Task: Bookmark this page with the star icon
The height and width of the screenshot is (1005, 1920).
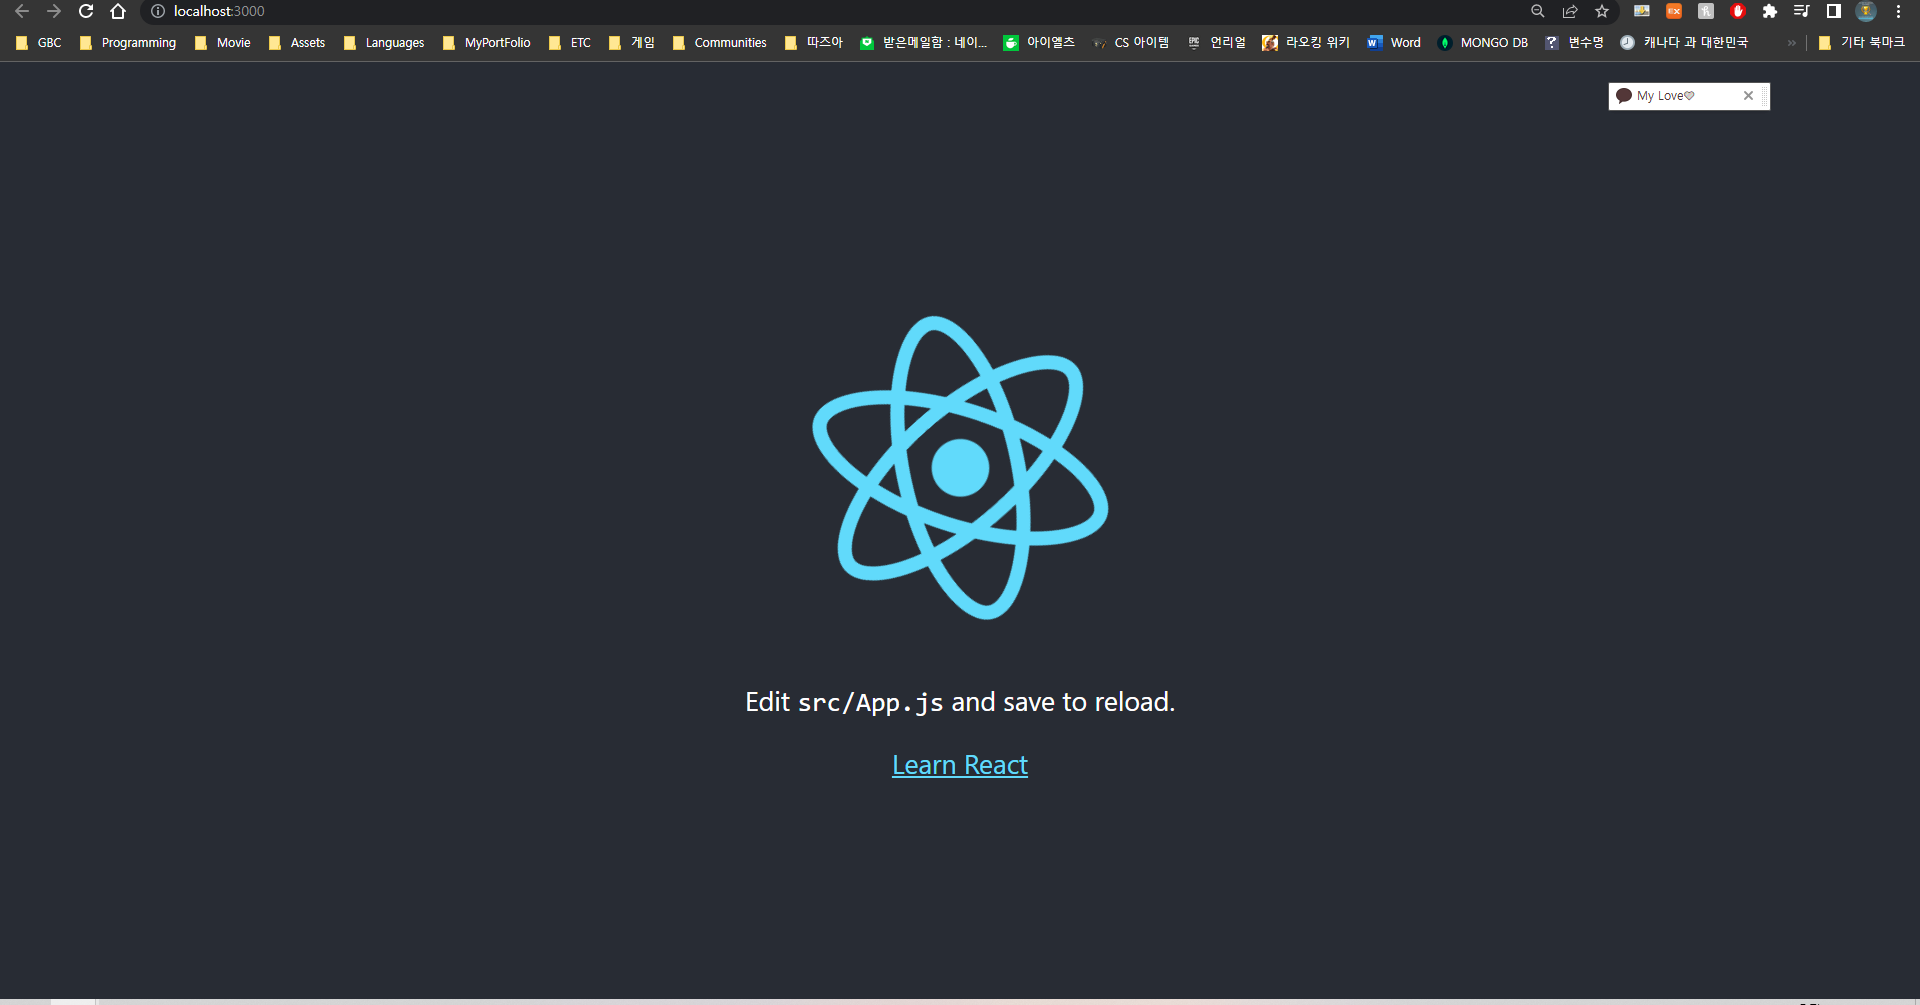Action: pos(1602,11)
